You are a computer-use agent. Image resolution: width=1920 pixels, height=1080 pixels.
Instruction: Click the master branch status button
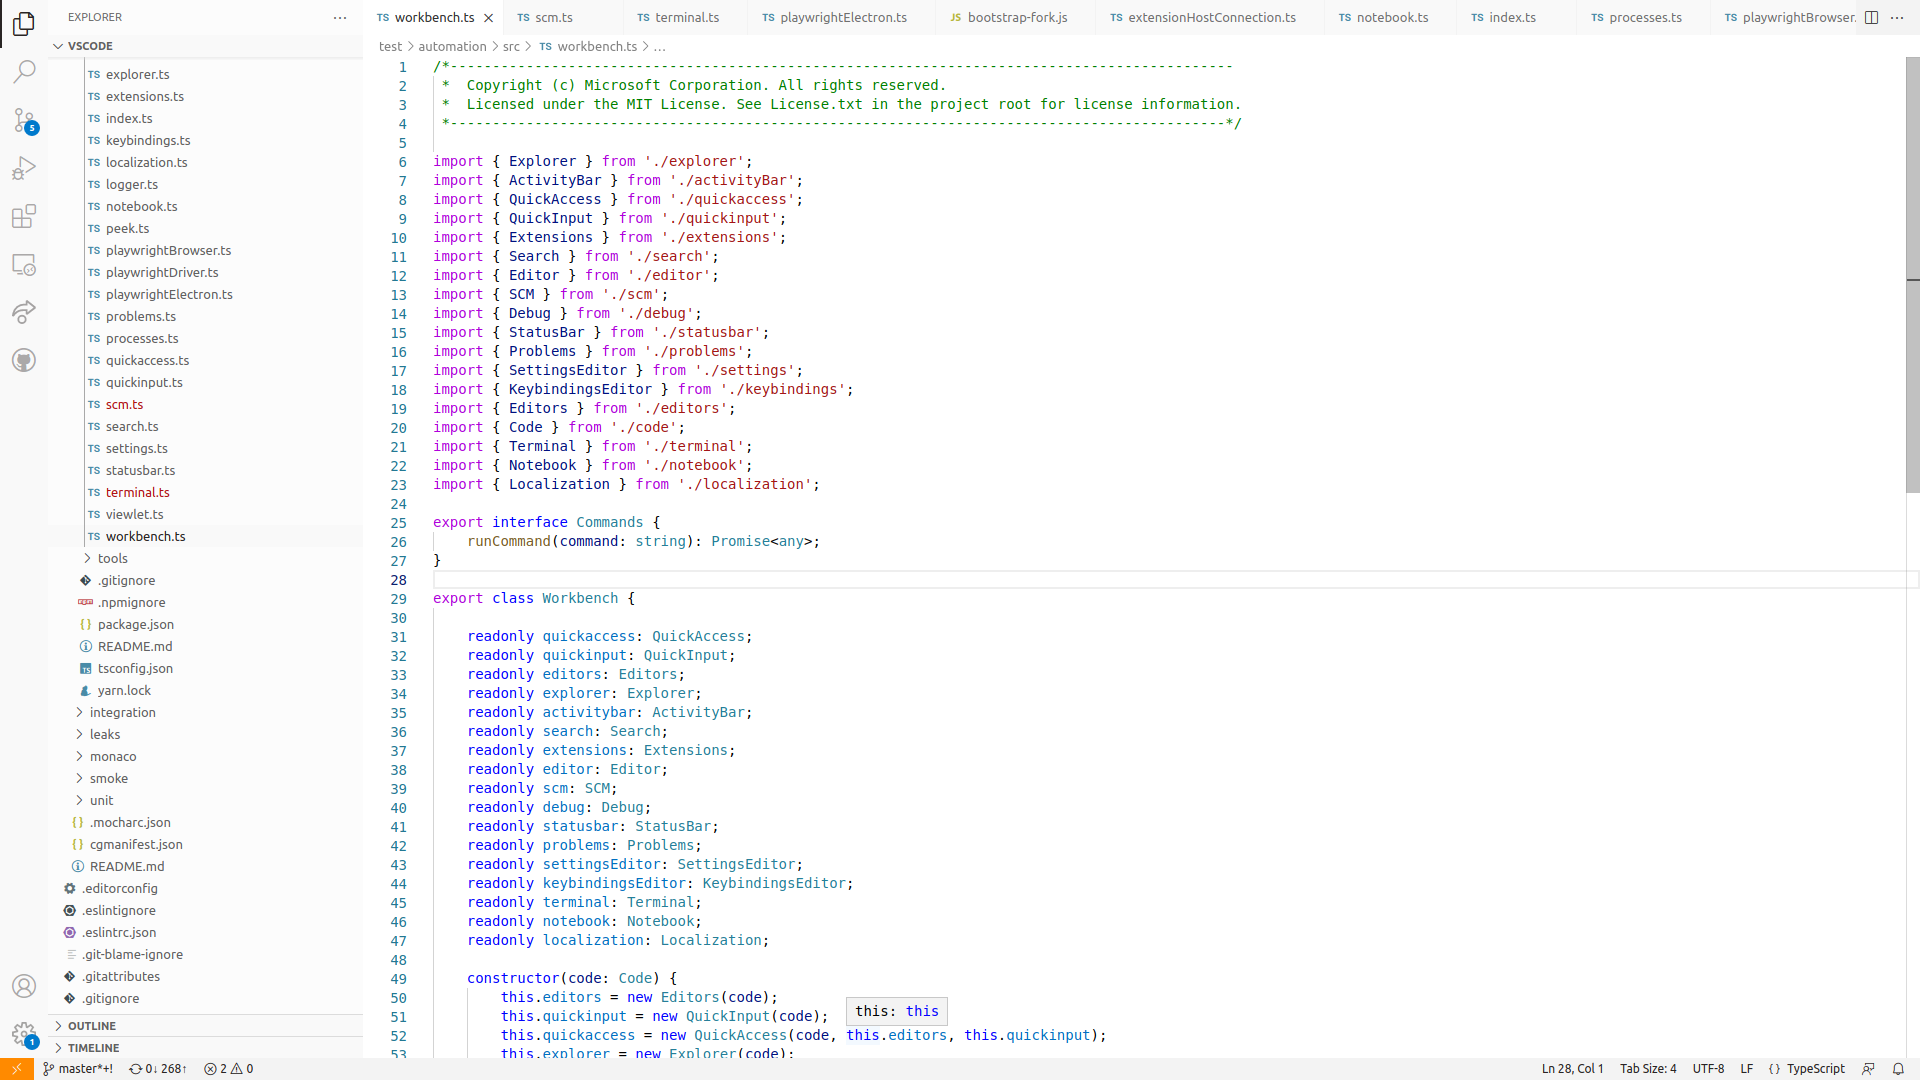click(78, 1068)
